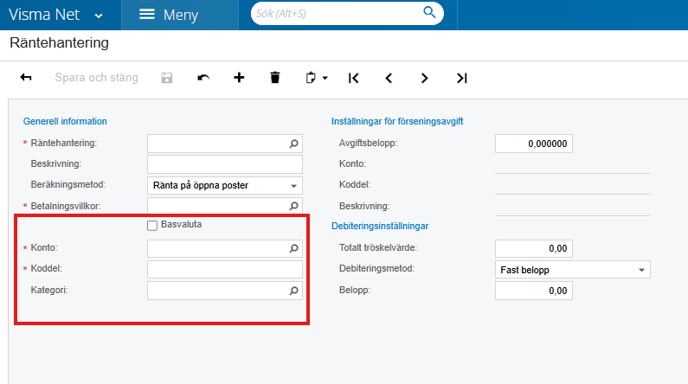Viewport: 688px width, 384px height.
Task: Click the trash delete icon
Action: tap(275, 78)
